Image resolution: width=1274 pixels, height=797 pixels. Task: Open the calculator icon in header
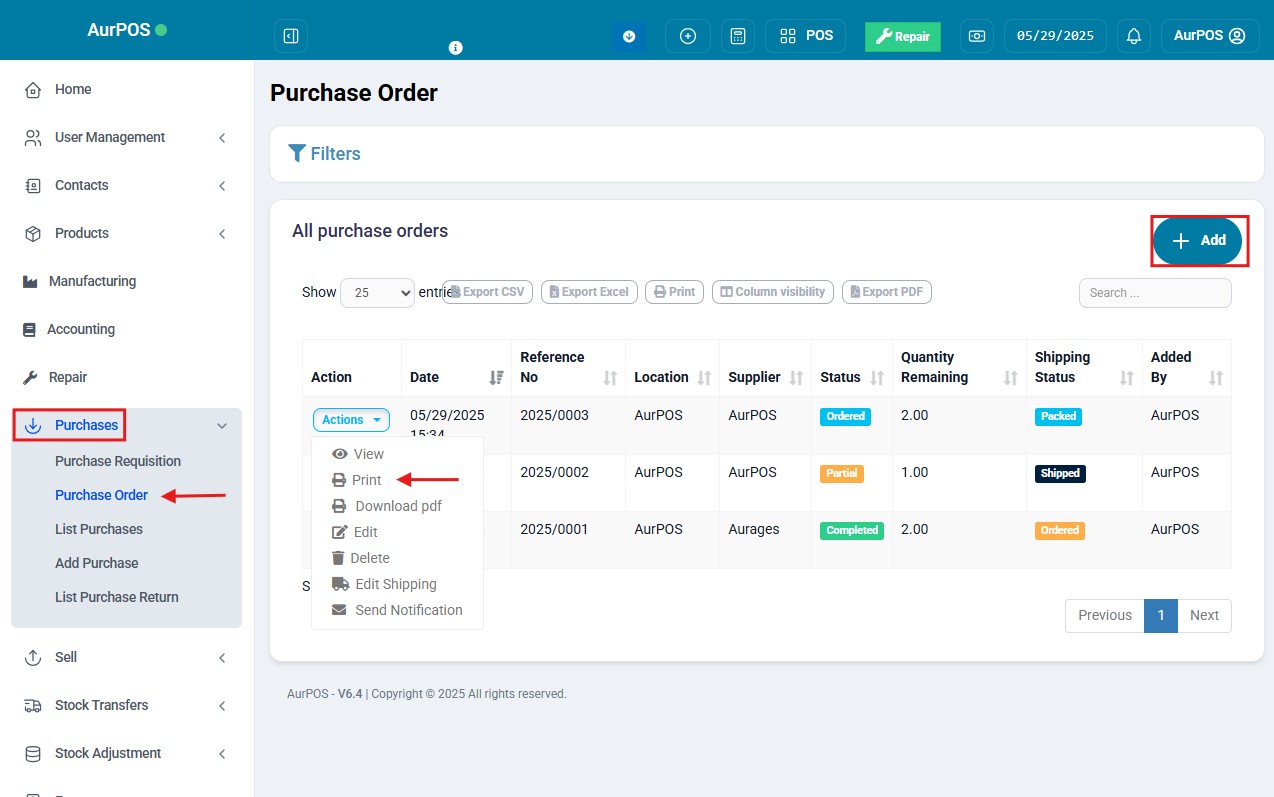point(738,36)
